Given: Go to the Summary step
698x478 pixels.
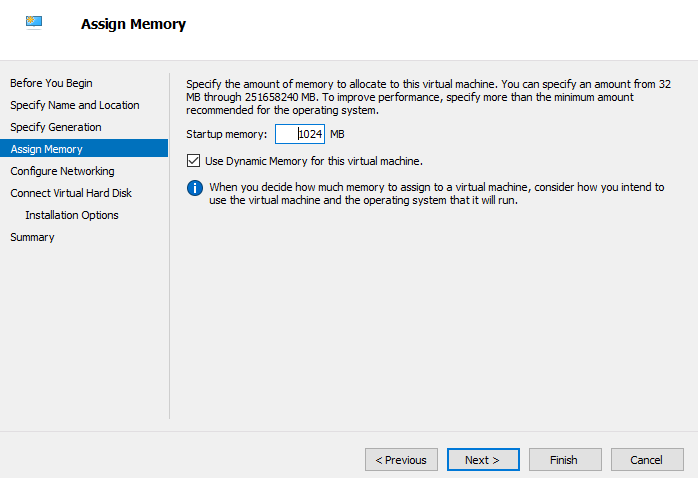Looking at the screenshot, I should (x=33, y=237).
